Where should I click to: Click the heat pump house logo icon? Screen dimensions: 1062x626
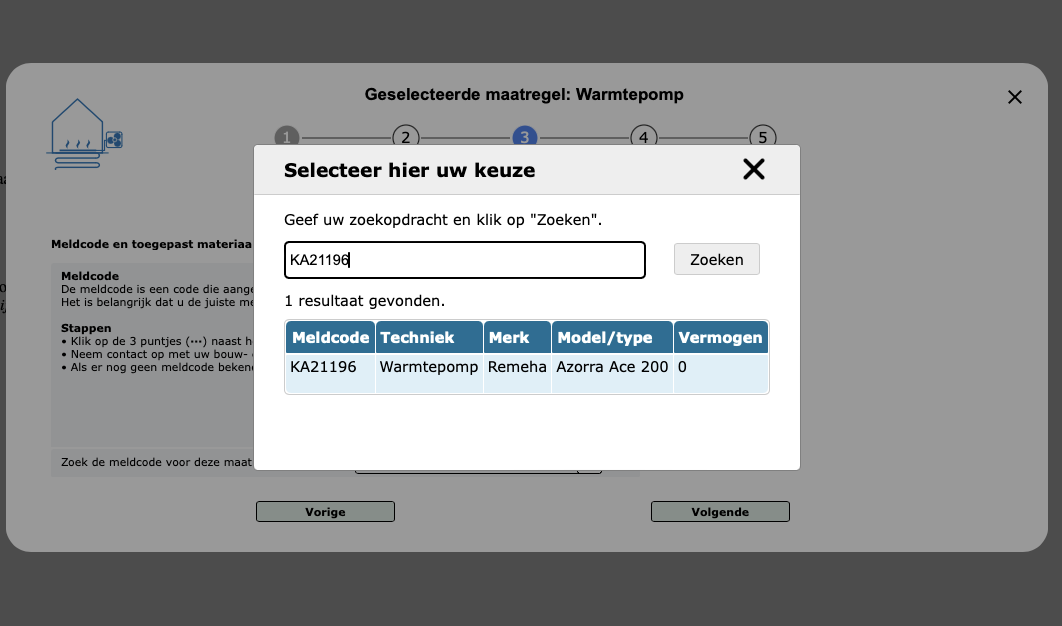click(x=85, y=133)
